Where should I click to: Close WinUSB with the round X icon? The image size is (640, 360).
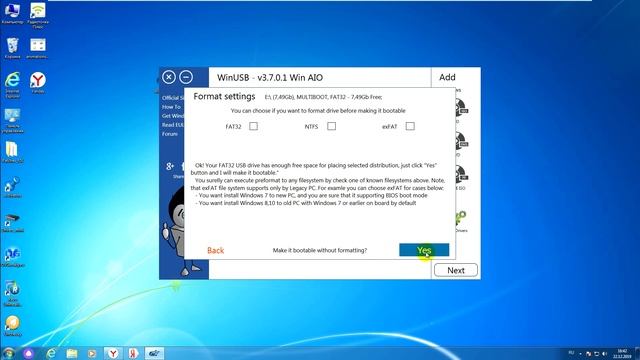[x=169, y=77]
